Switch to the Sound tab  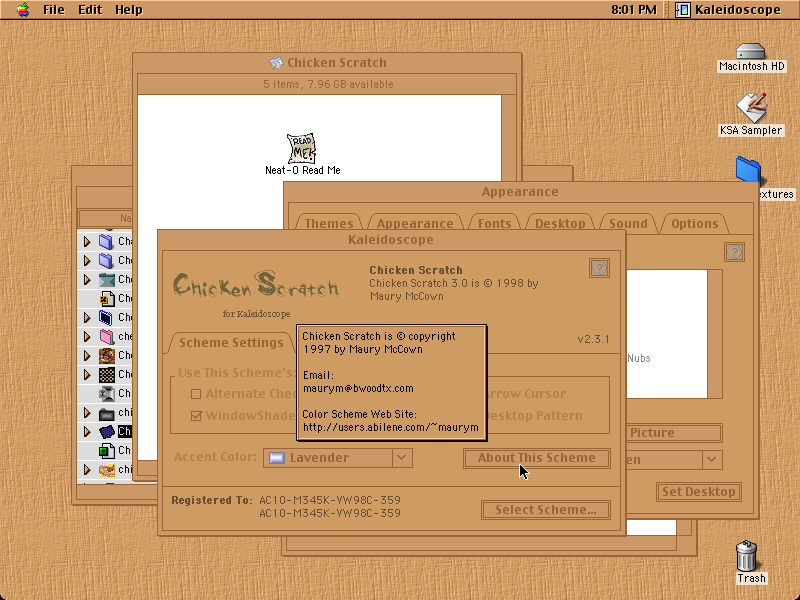628,223
